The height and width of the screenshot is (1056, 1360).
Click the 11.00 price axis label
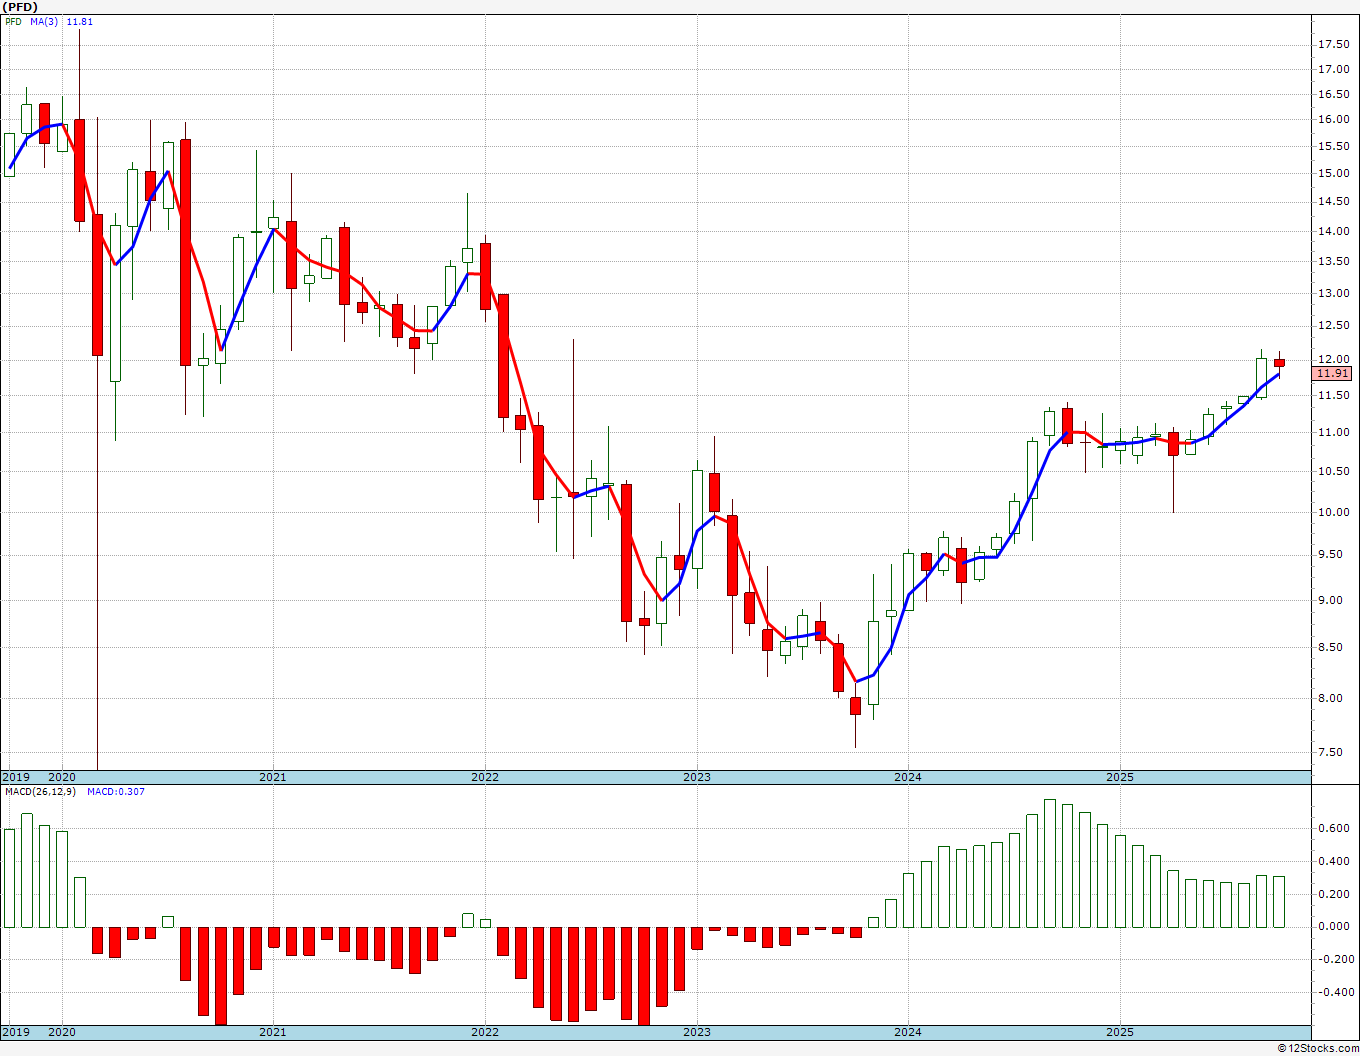pos(1333,432)
